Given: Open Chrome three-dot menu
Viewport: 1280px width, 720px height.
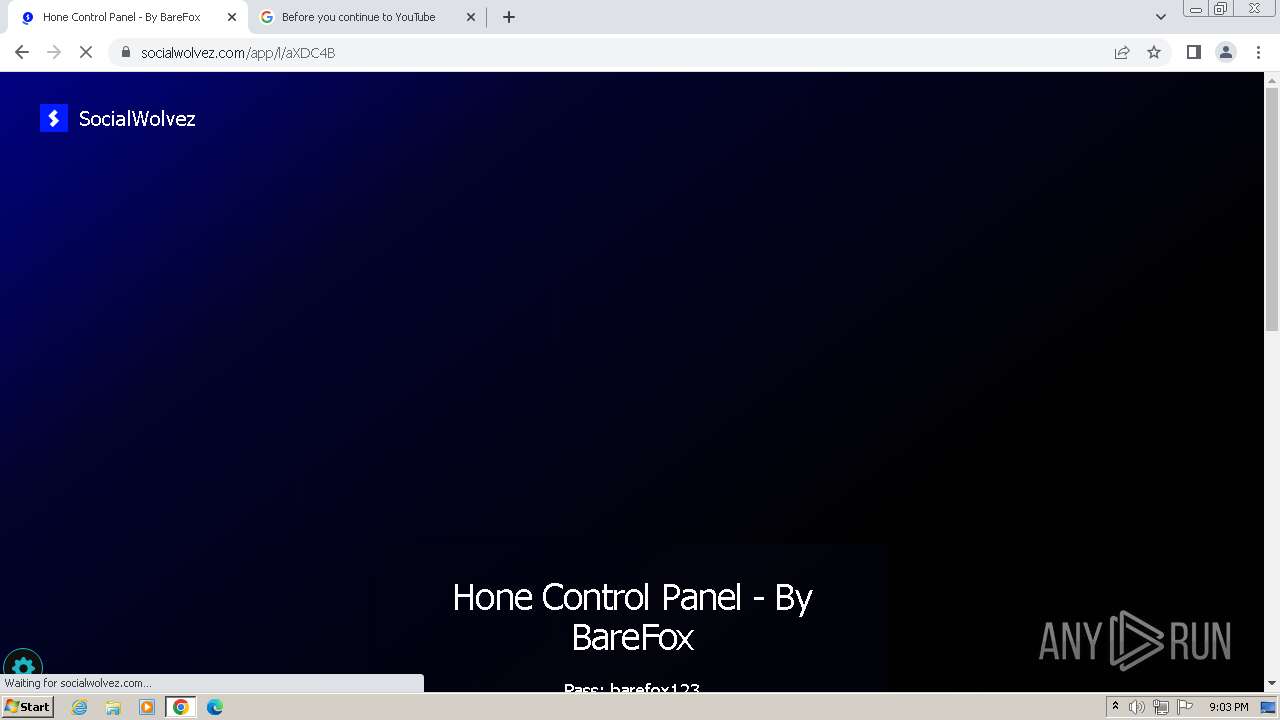Looking at the screenshot, I should click(1258, 52).
